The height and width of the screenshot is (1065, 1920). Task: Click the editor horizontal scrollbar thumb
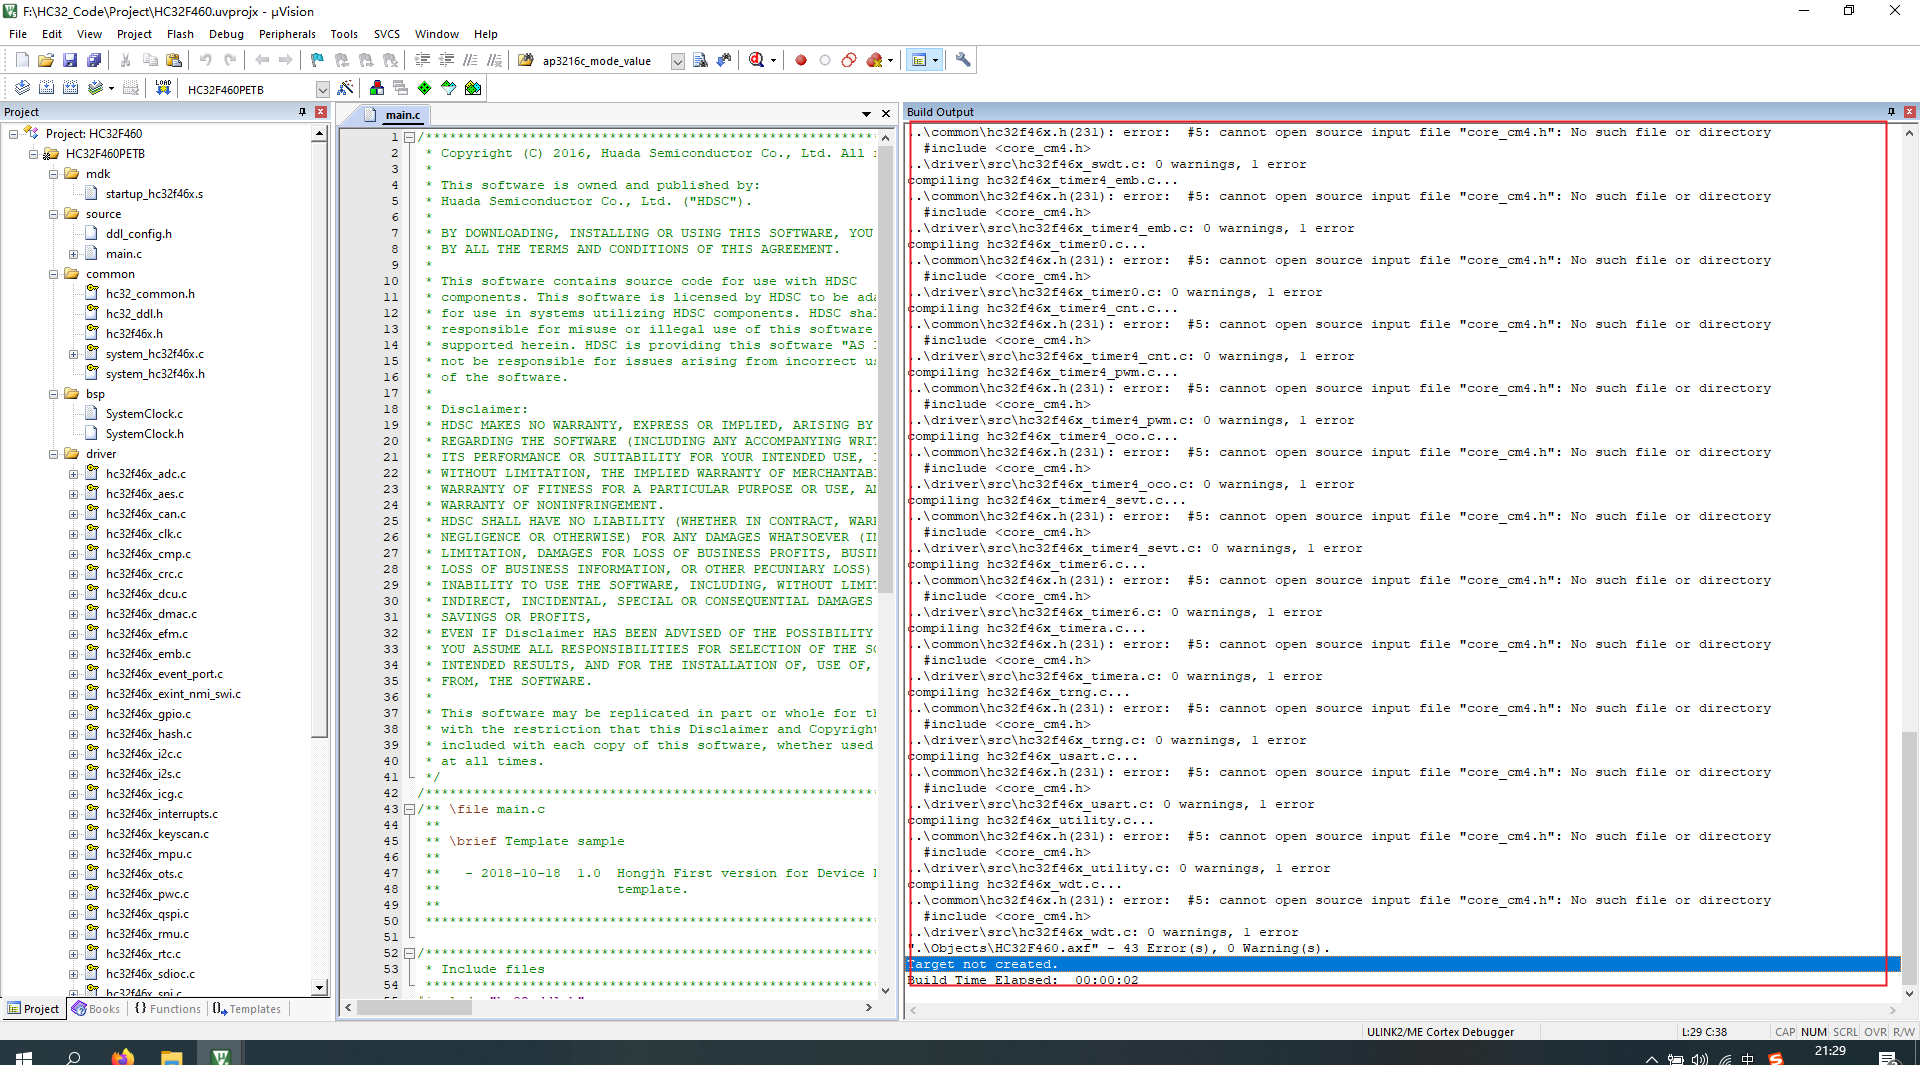pos(414,1008)
